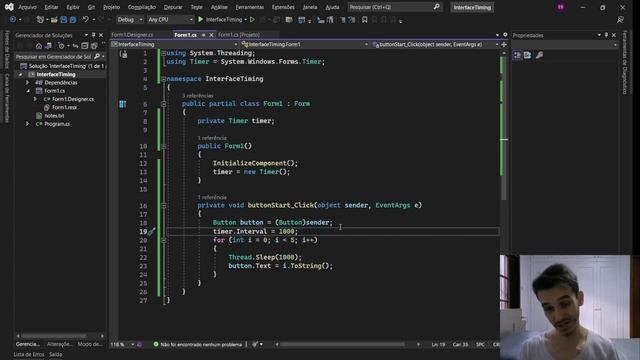The height and width of the screenshot is (360, 640).
Task: Expand the Dependências node
Action: [x=28, y=82]
